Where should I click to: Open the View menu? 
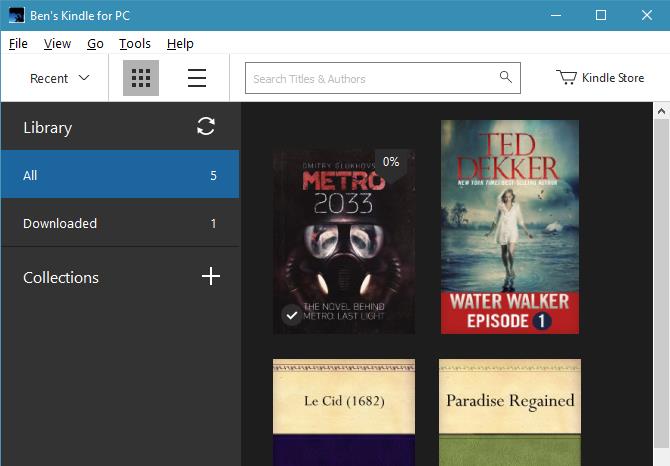pyautogui.click(x=57, y=44)
